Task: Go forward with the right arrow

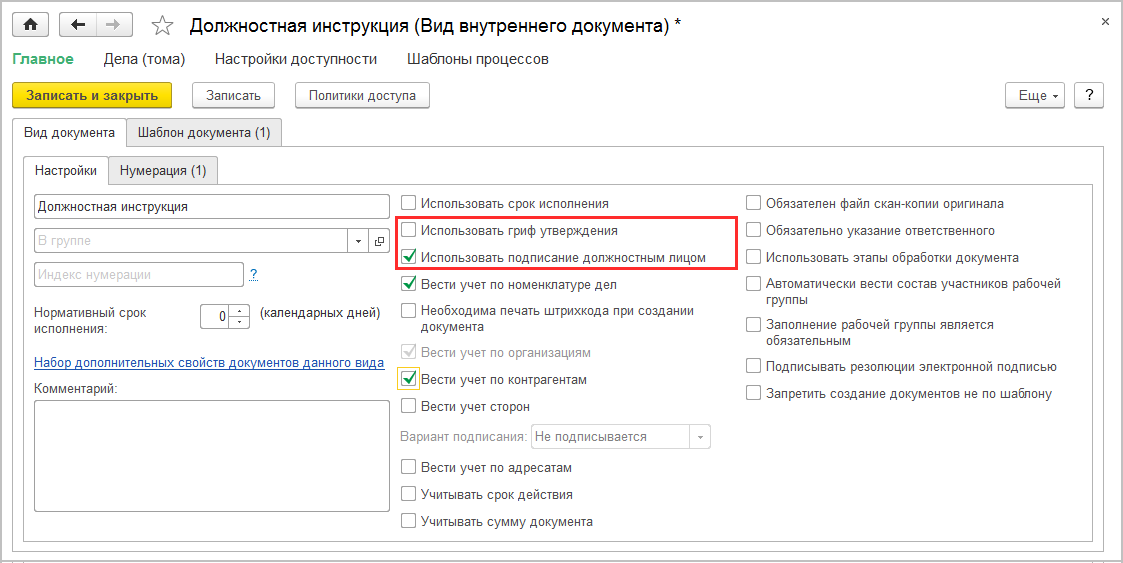Action: [x=113, y=25]
